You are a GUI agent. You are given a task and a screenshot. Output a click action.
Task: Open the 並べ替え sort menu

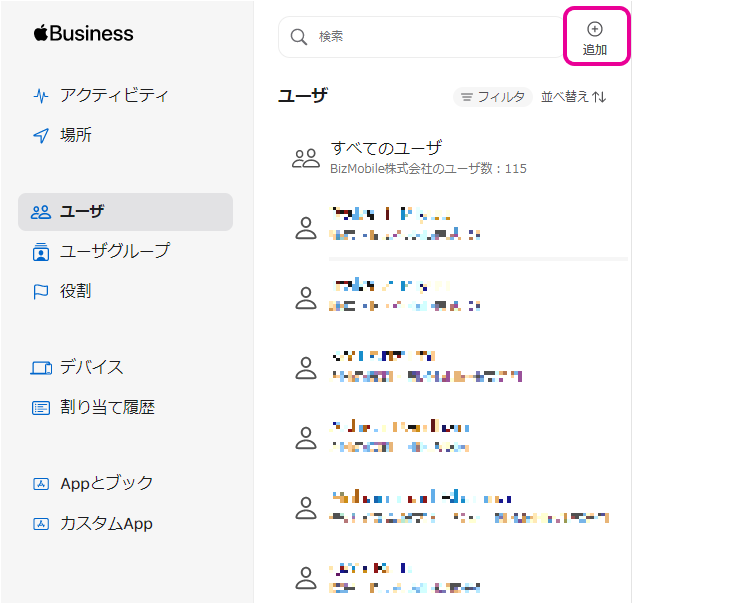tap(573, 97)
